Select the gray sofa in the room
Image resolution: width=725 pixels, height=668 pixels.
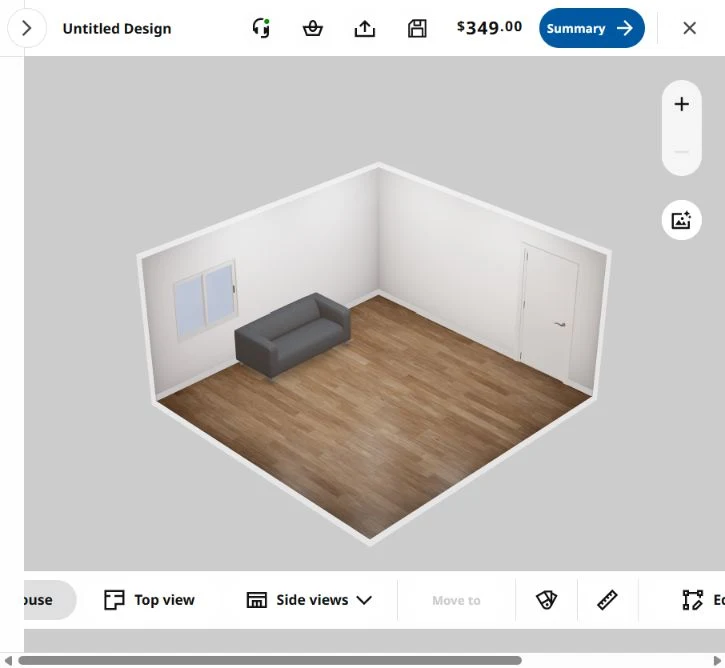pos(292,335)
